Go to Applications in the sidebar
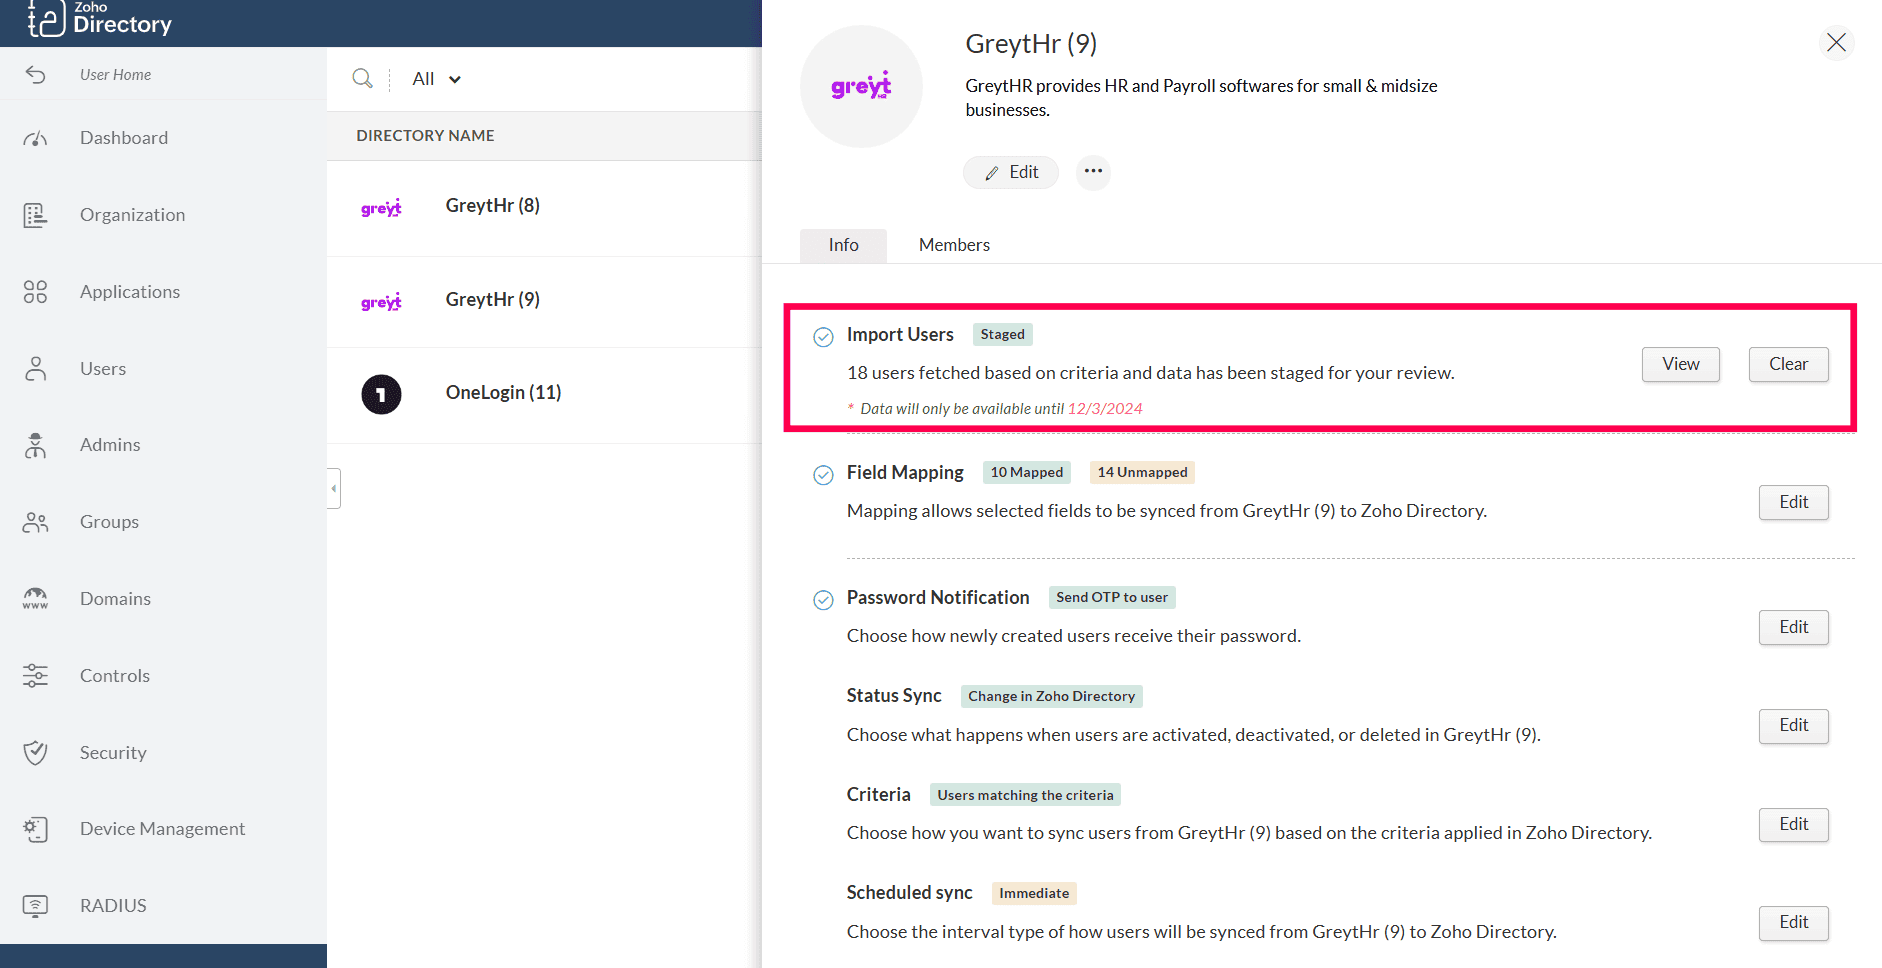1882x968 pixels. click(x=130, y=292)
